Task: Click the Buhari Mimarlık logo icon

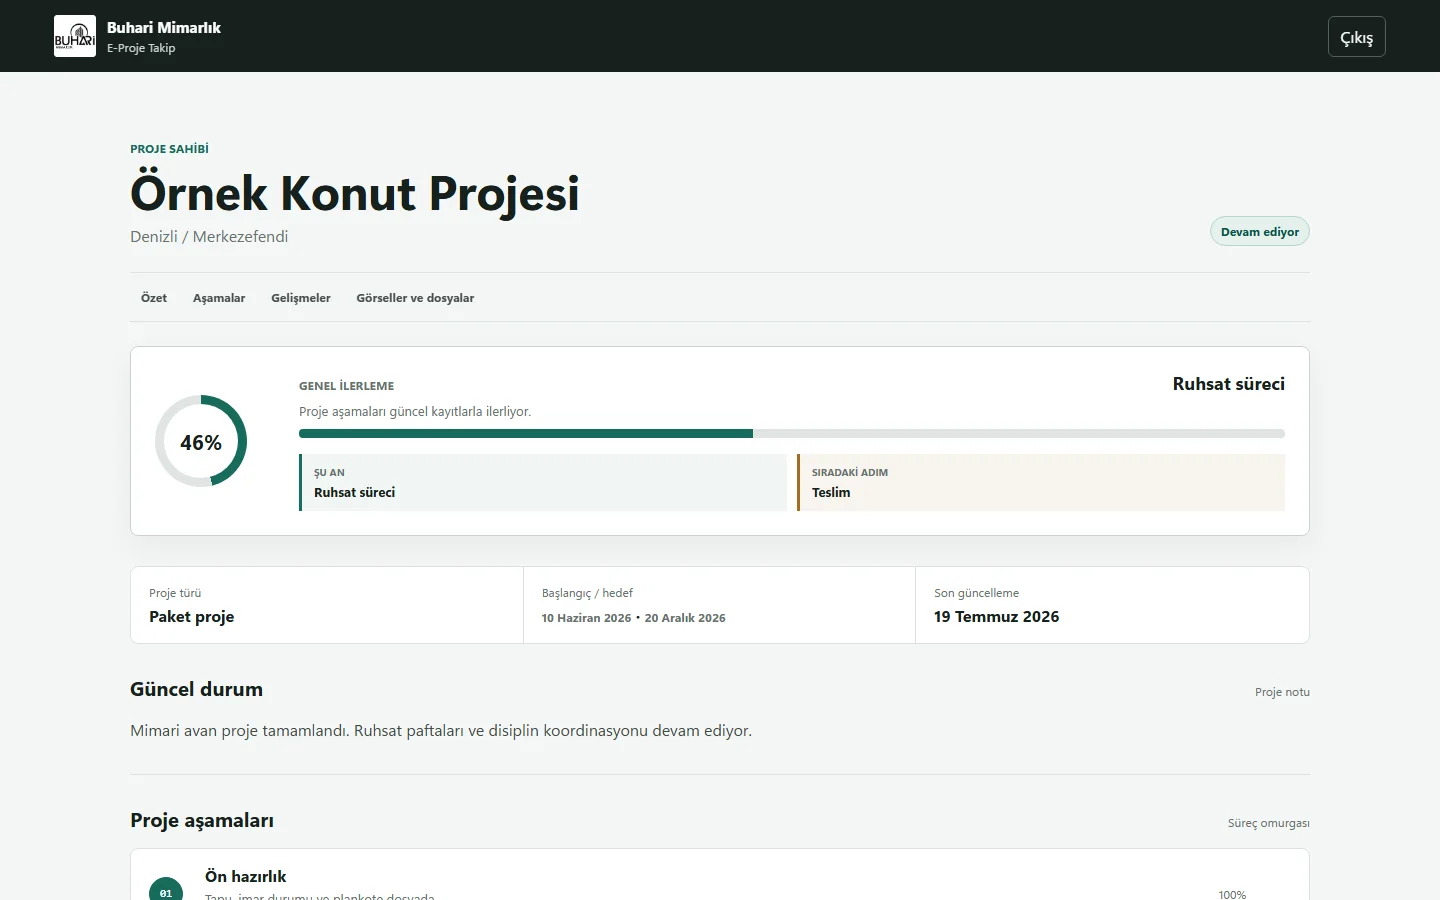Action: (75, 36)
